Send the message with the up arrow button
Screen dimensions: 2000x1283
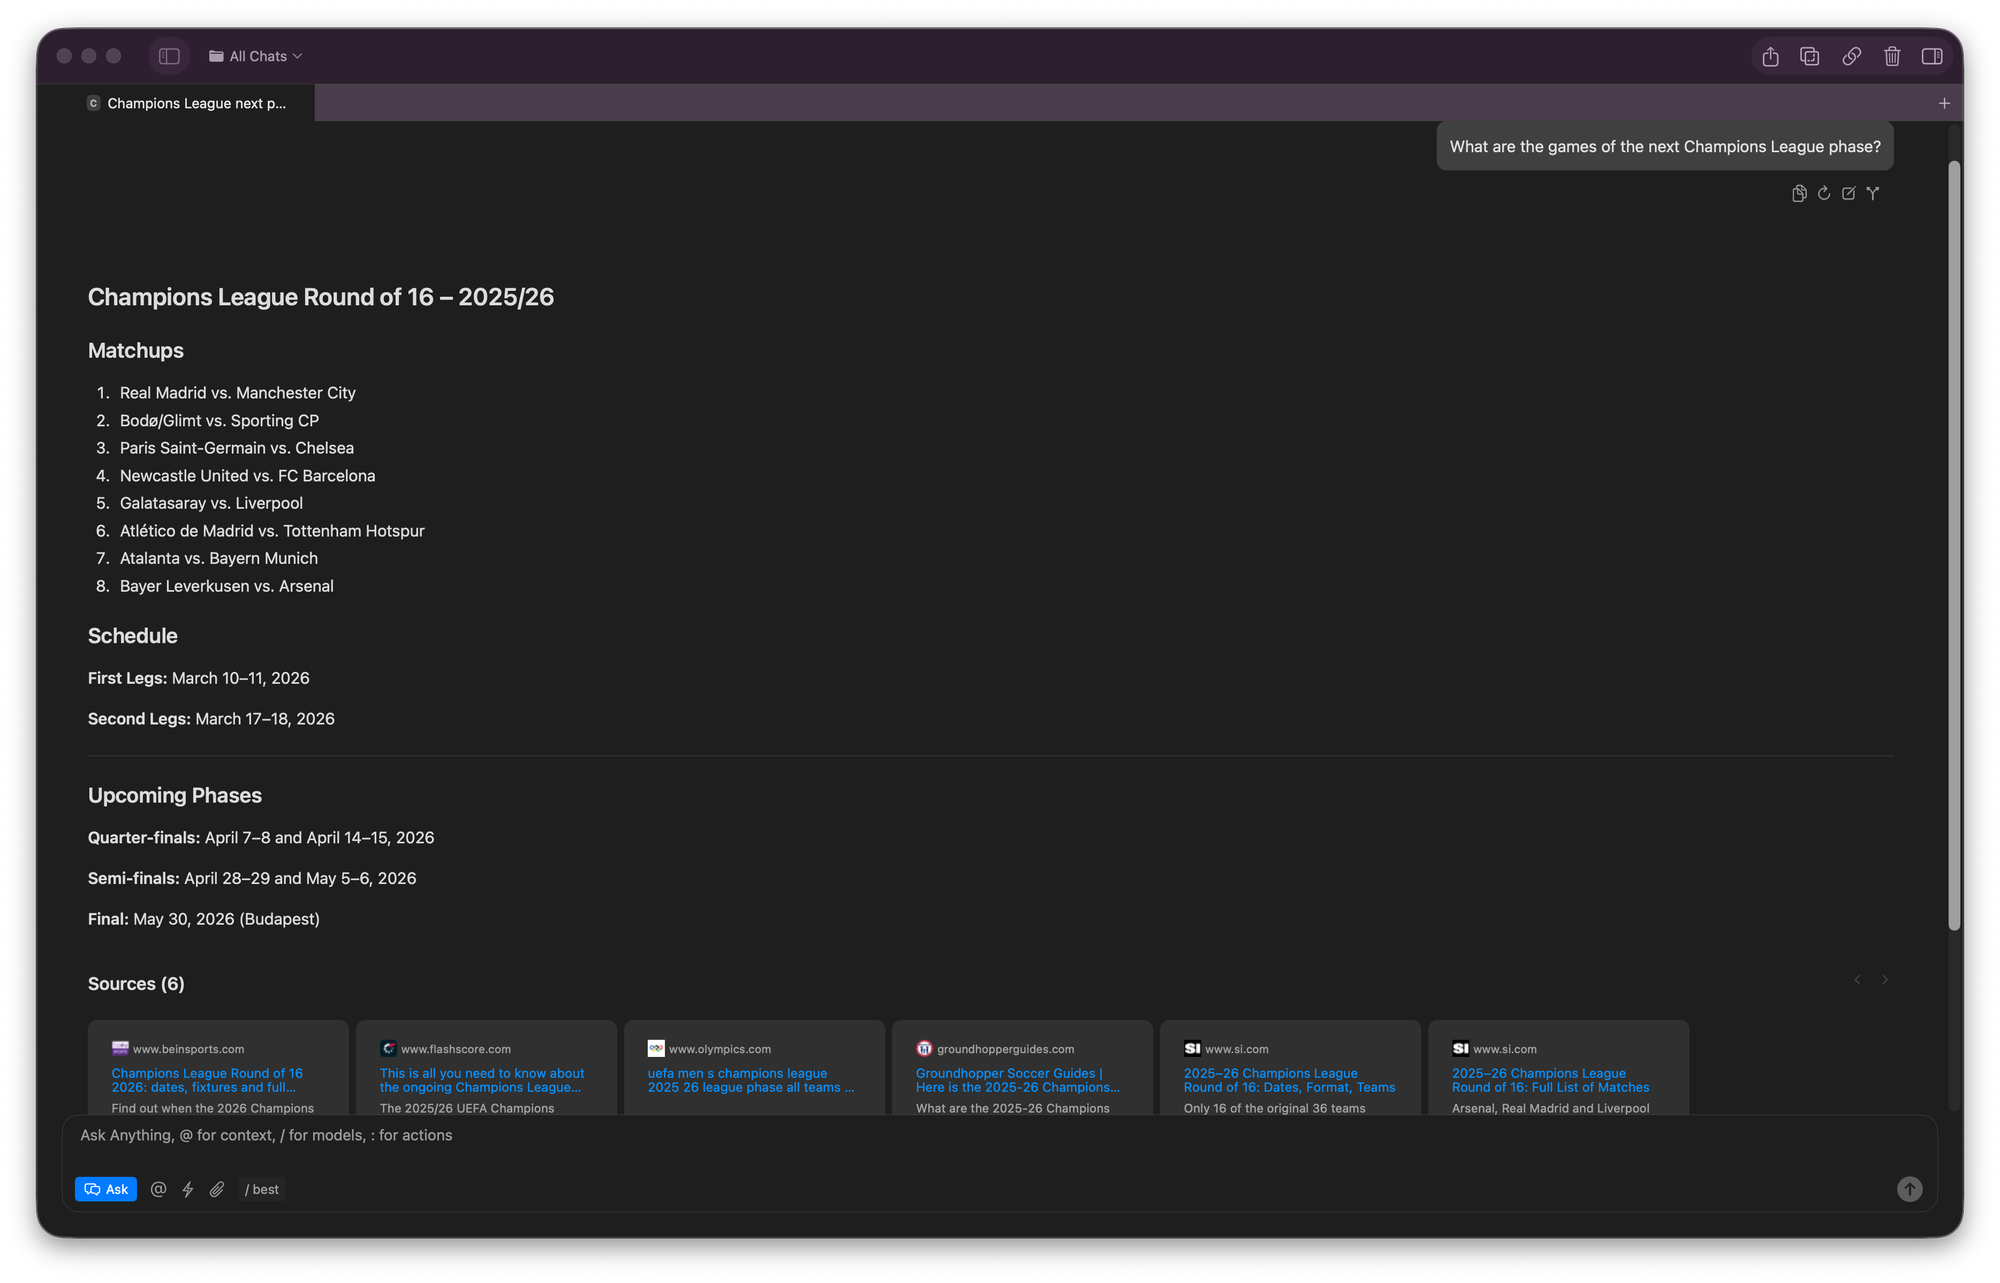(1909, 1189)
